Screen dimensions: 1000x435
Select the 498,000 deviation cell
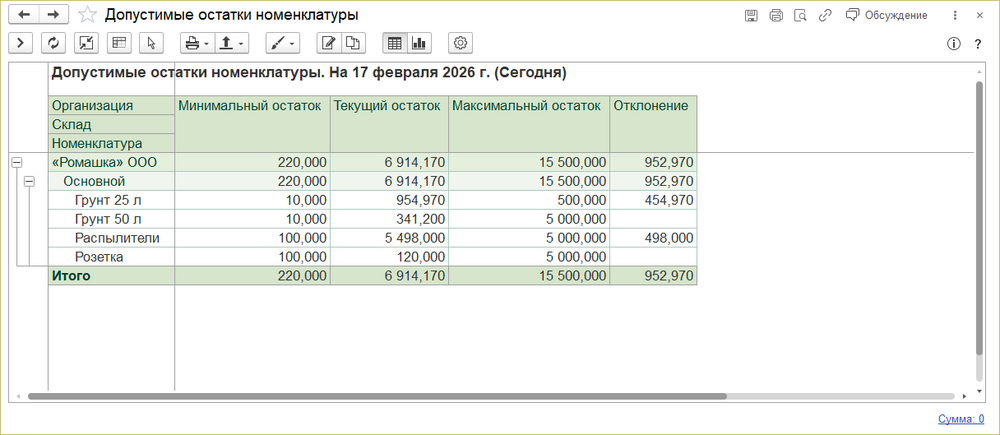[653, 239]
